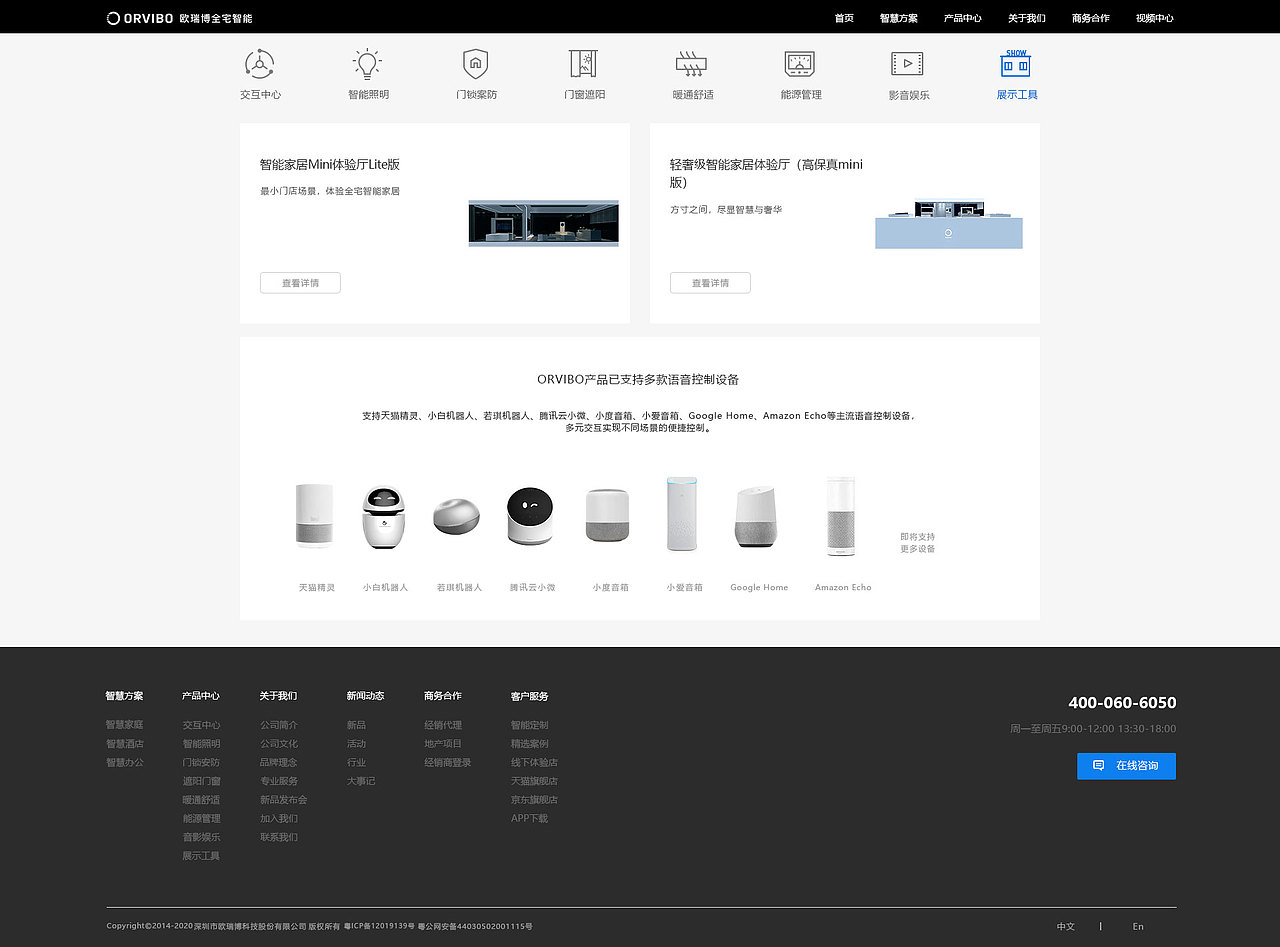Open APP下载 footer link

[530, 819]
